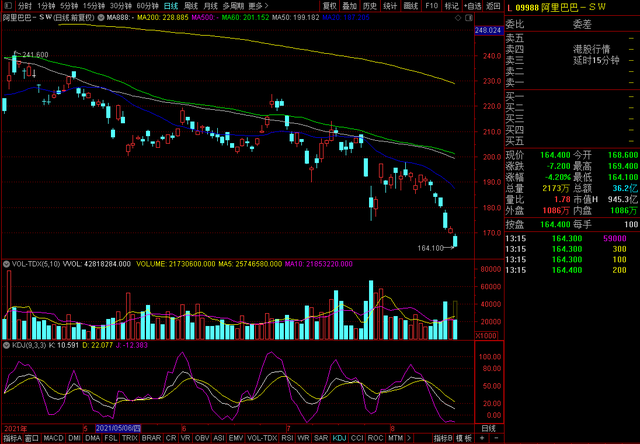This screenshot has width=640, height=444.
Task: Zoom out chart with minus button
Action: coord(496,438)
